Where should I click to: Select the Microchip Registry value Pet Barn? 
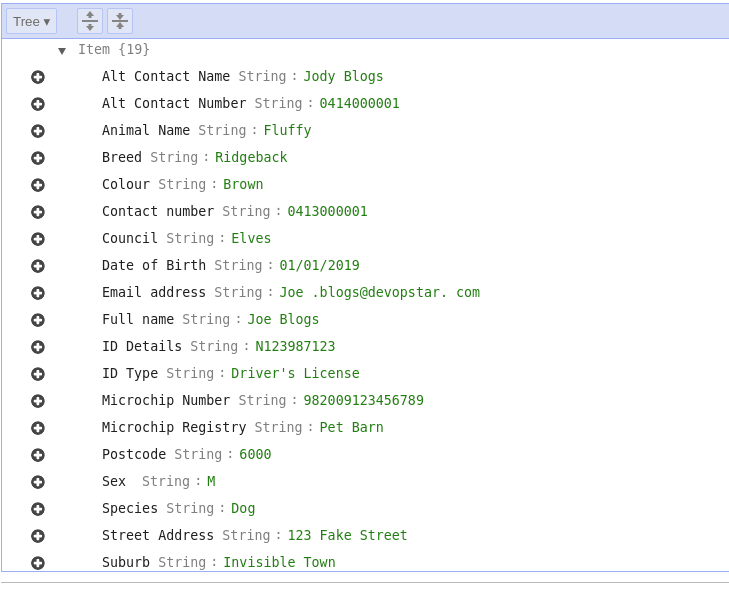pos(351,428)
